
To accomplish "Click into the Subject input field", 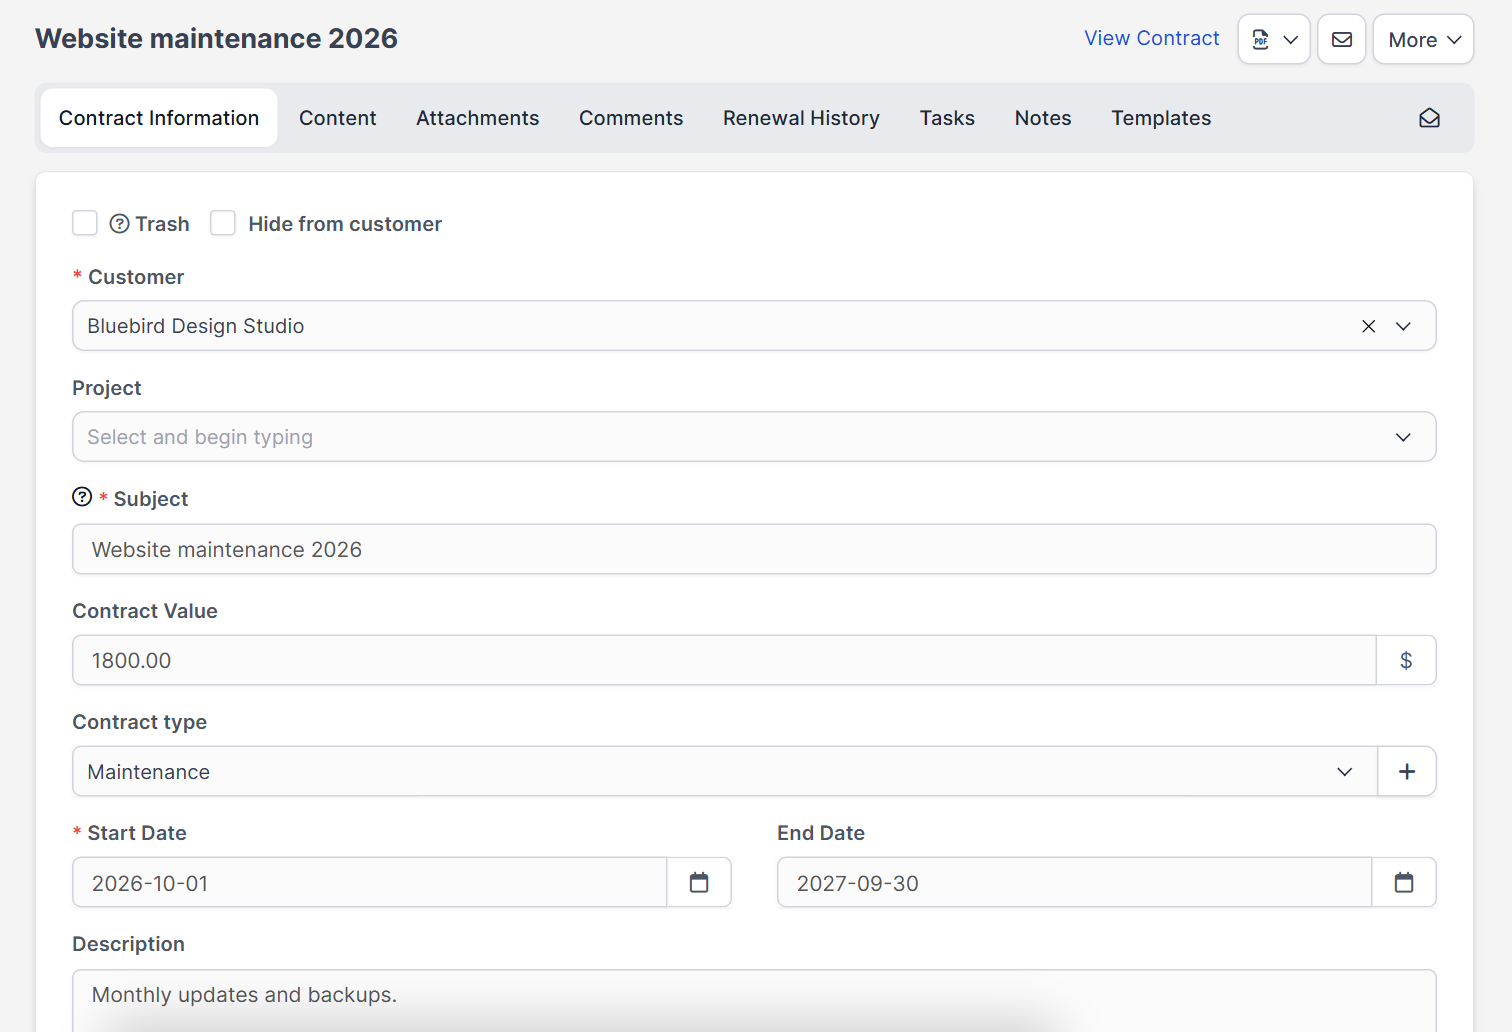I will coord(754,549).
